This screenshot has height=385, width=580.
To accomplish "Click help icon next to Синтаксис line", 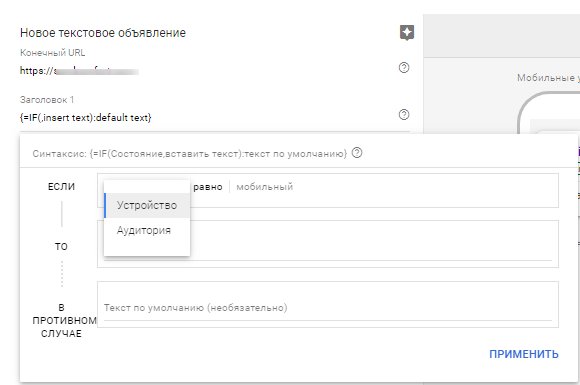I will click(357, 153).
